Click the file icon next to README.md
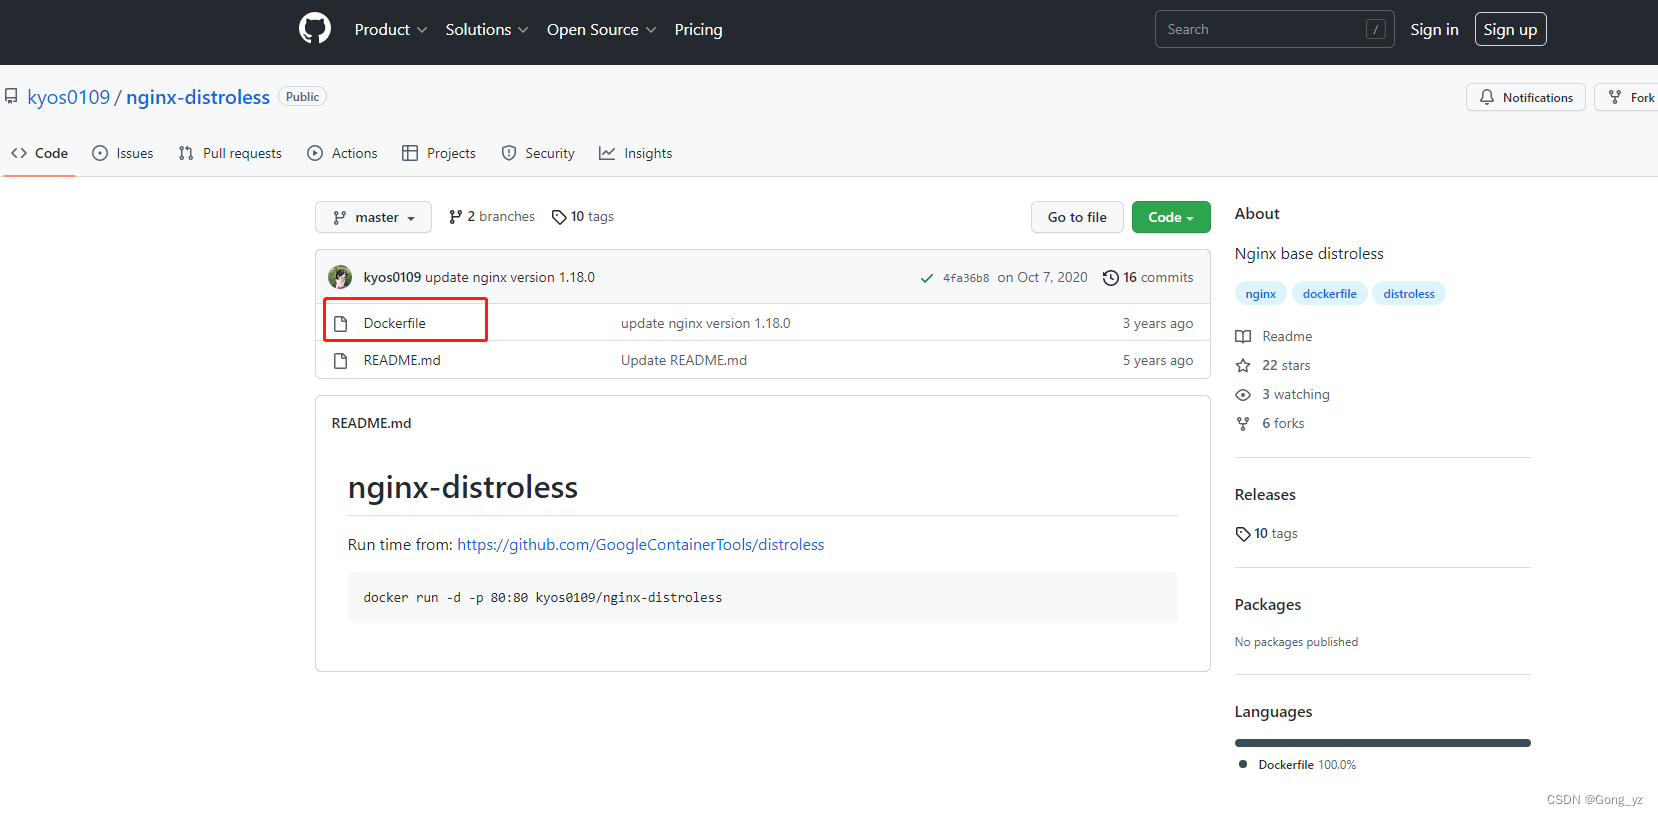 pyautogui.click(x=341, y=361)
